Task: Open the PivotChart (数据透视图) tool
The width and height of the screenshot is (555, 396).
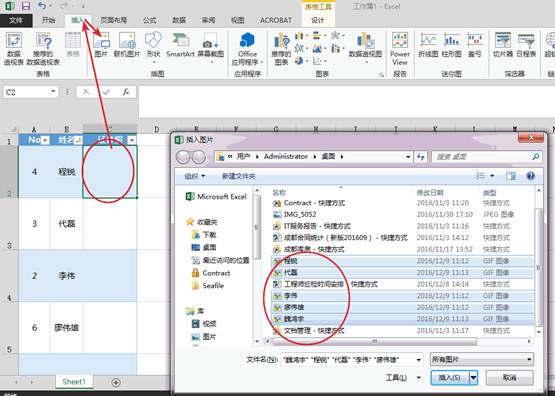Action: pos(365,48)
